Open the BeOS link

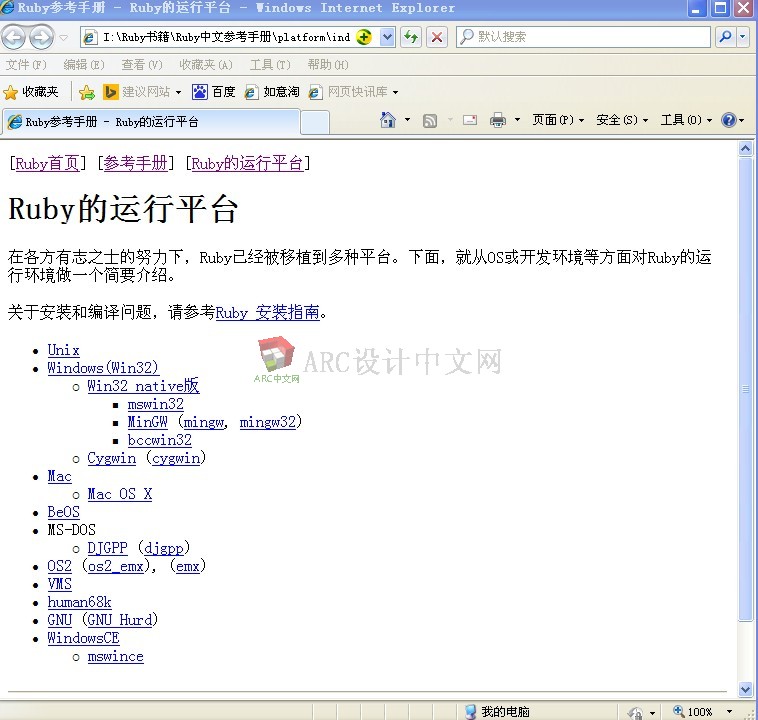[63, 512]
